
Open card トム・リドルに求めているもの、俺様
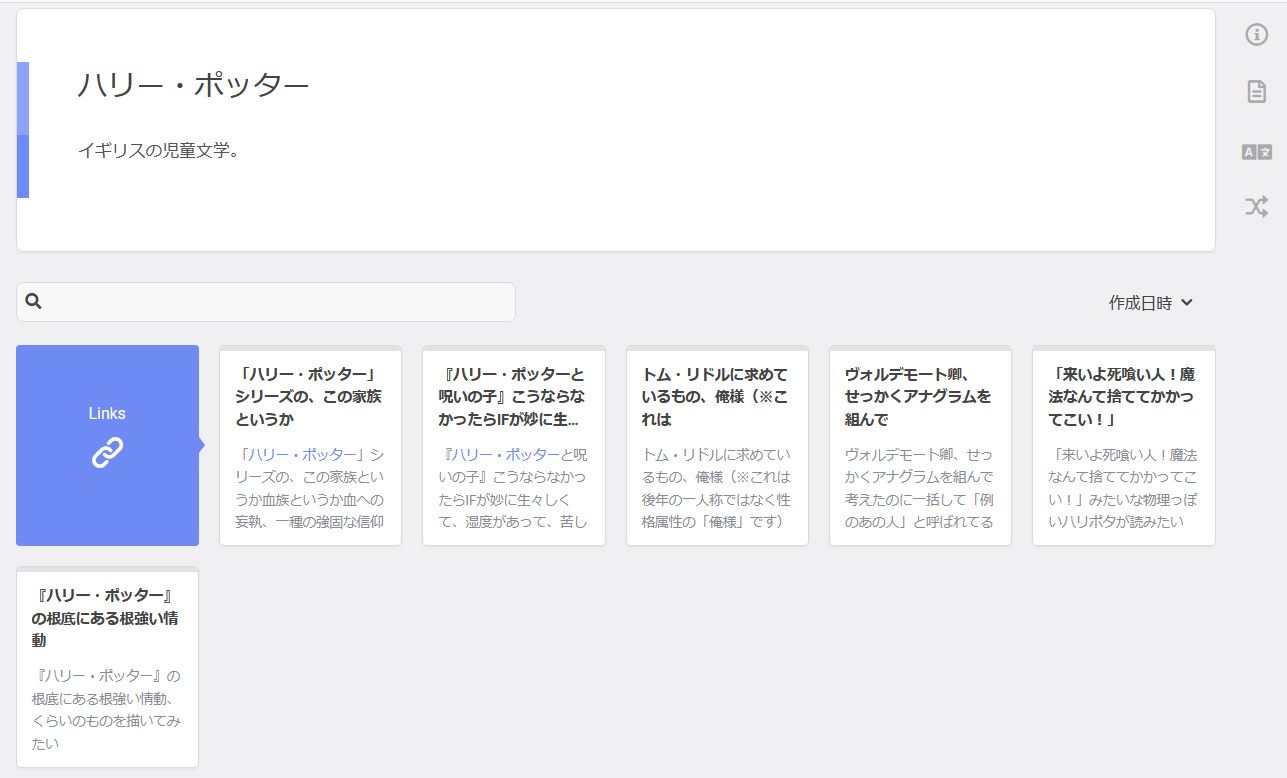point(717,445)
